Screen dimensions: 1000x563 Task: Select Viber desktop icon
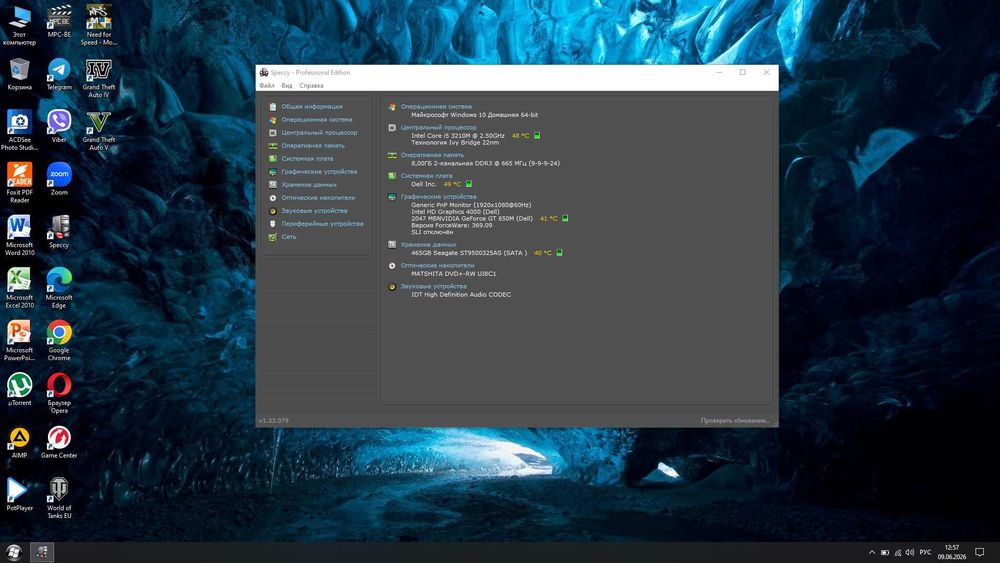[59, 126]
